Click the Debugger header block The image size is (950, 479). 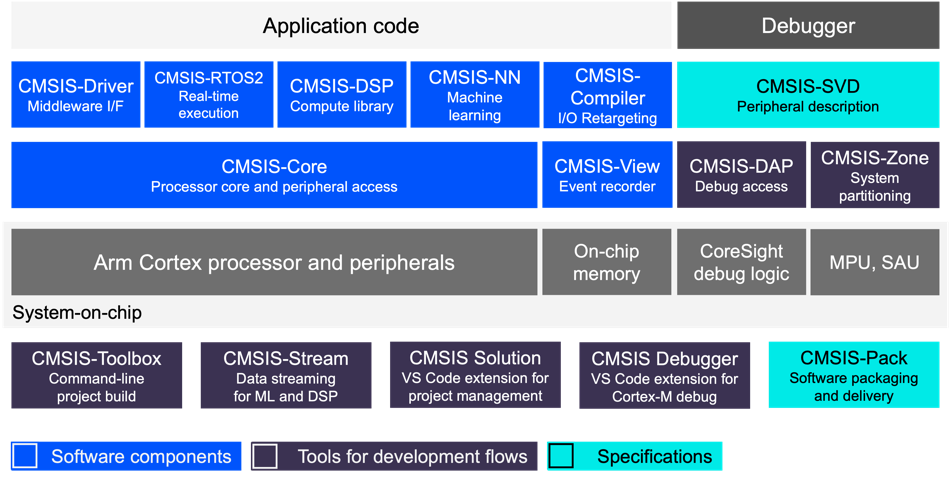[808, 26]
